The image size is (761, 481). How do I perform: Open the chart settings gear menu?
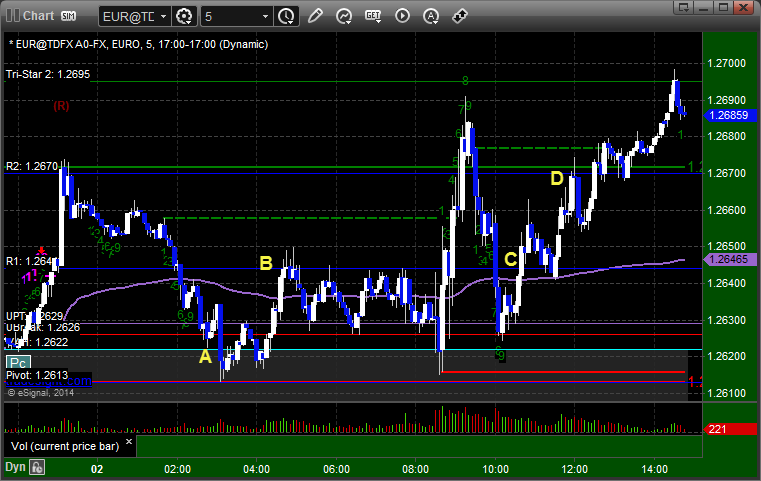[184, 17]
